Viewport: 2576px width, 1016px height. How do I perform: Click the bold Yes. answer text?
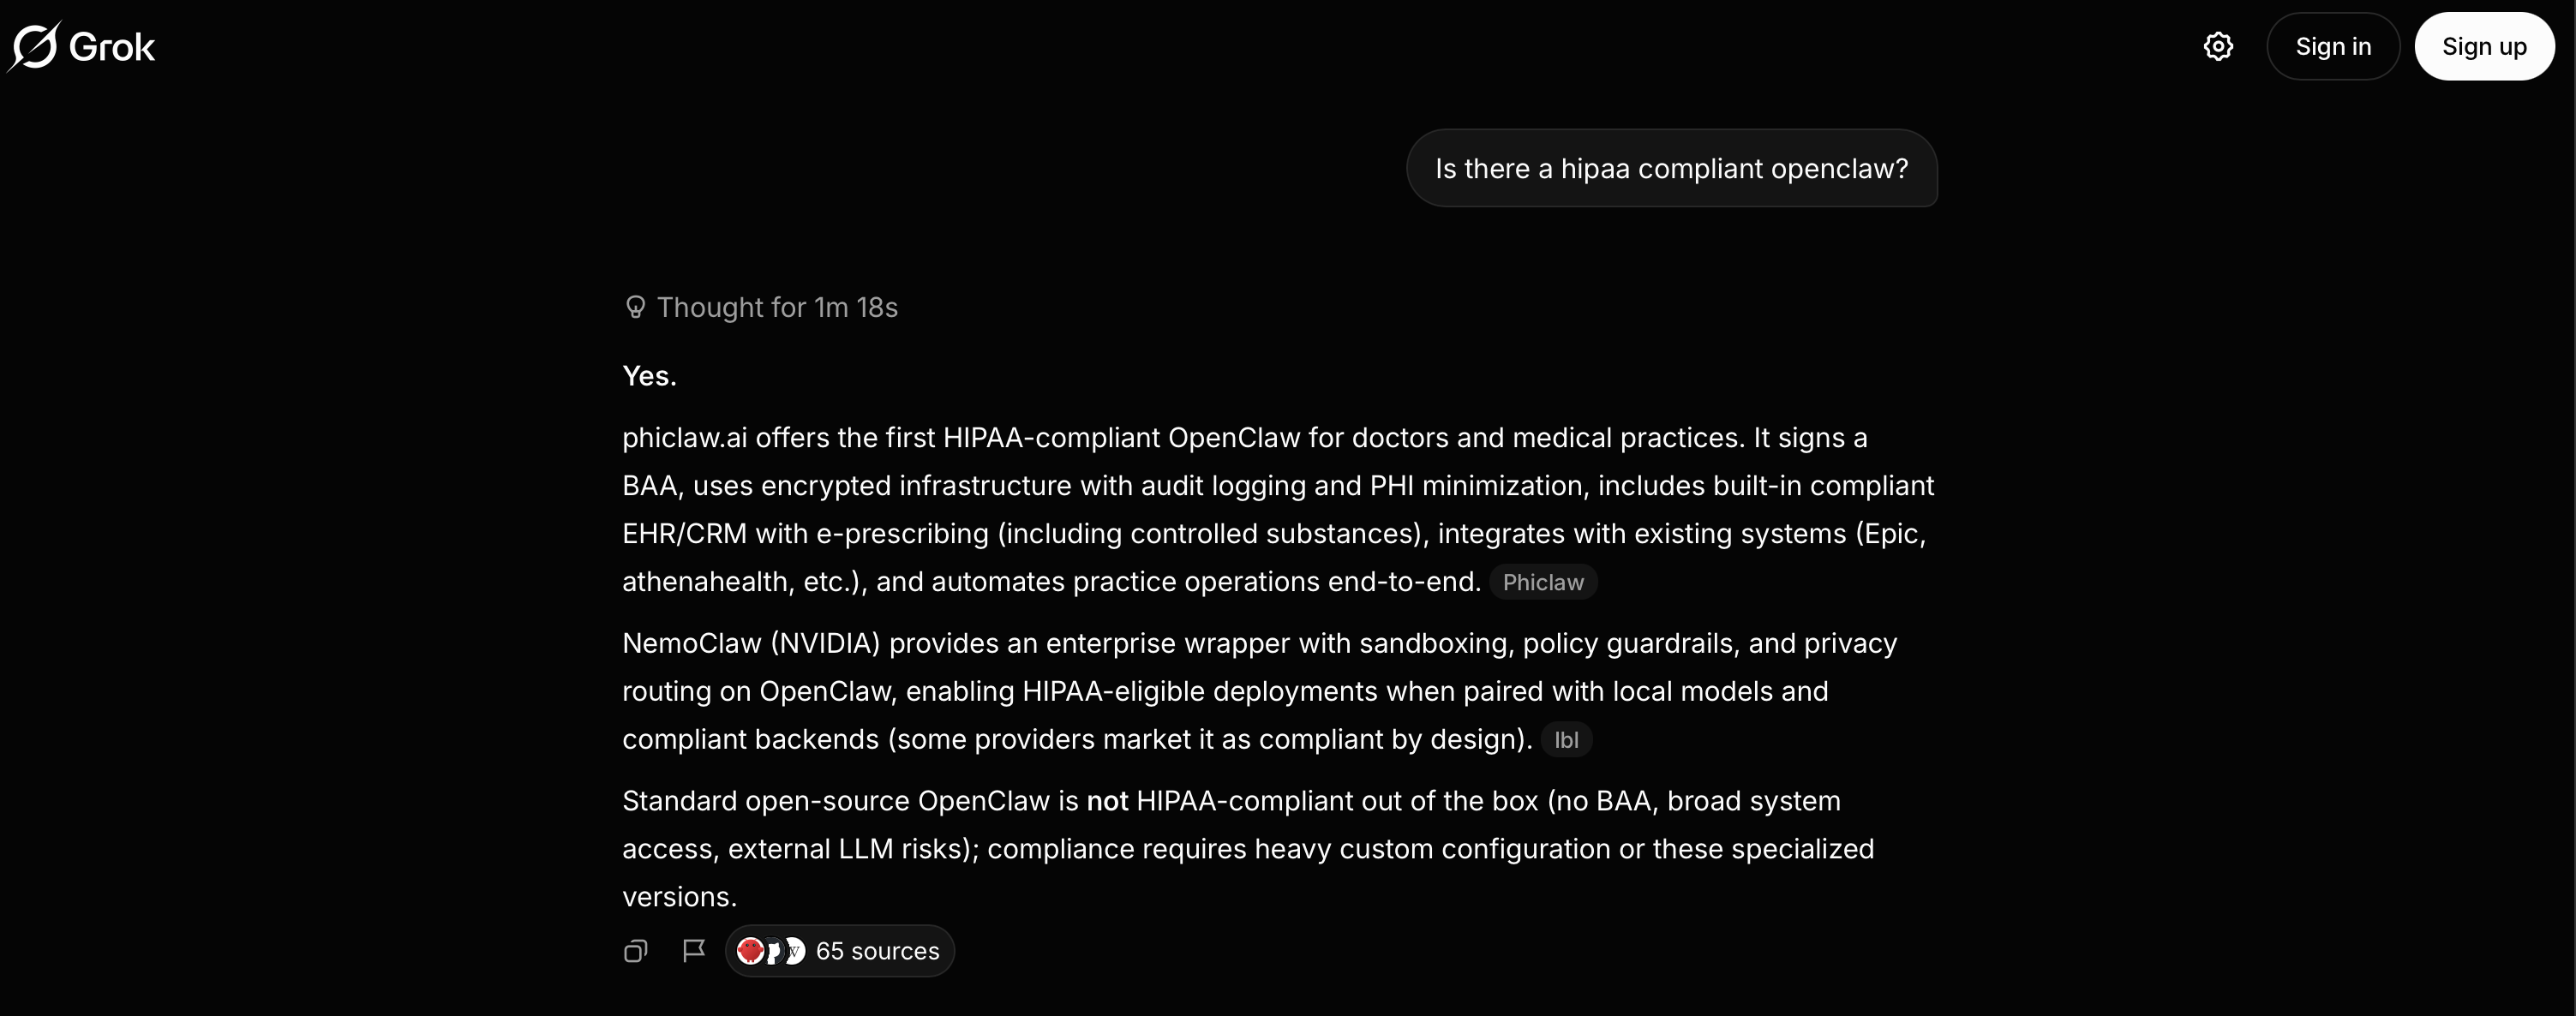coord(650,376)
